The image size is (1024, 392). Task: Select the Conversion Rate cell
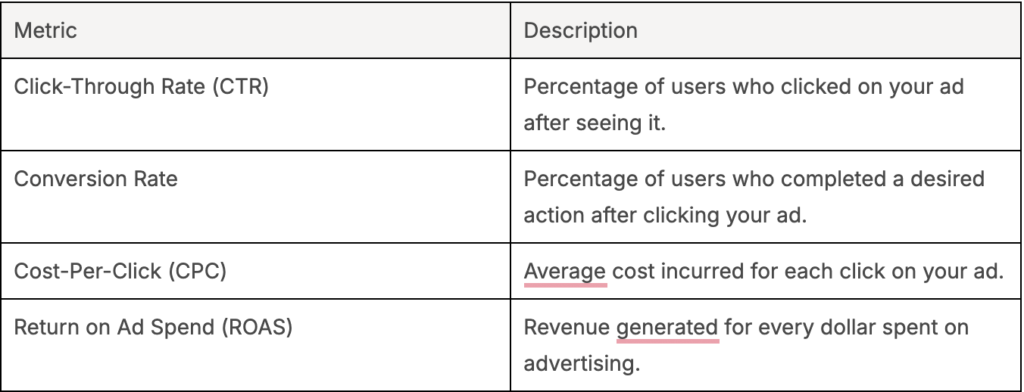[255, 197]
